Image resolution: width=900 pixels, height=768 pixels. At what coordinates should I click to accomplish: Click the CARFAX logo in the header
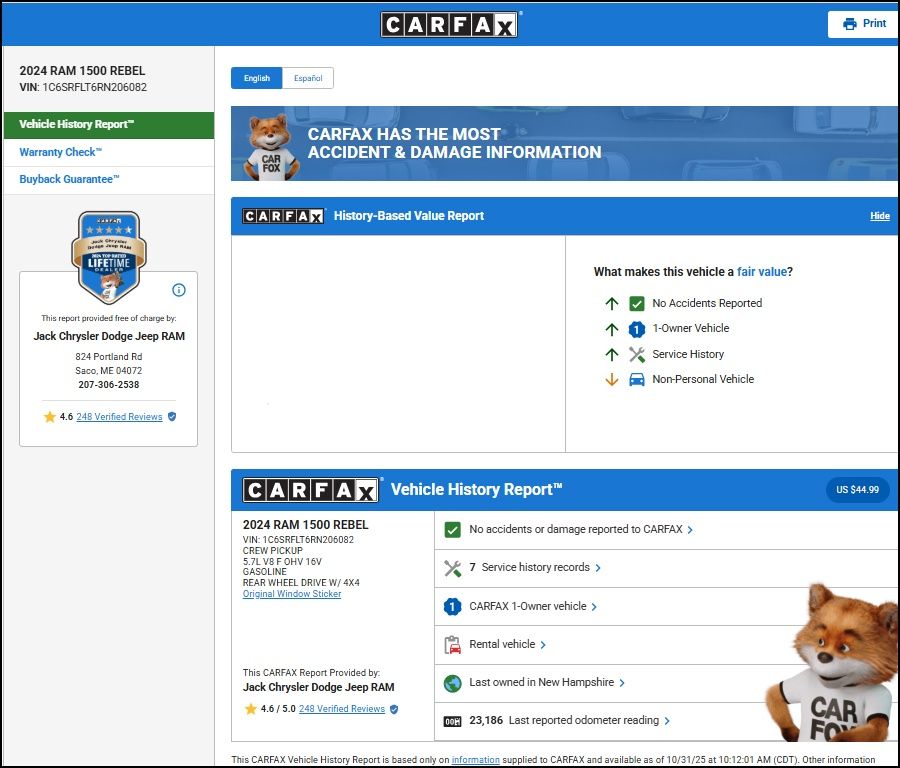pyautogui.click(x=449, y=24)
